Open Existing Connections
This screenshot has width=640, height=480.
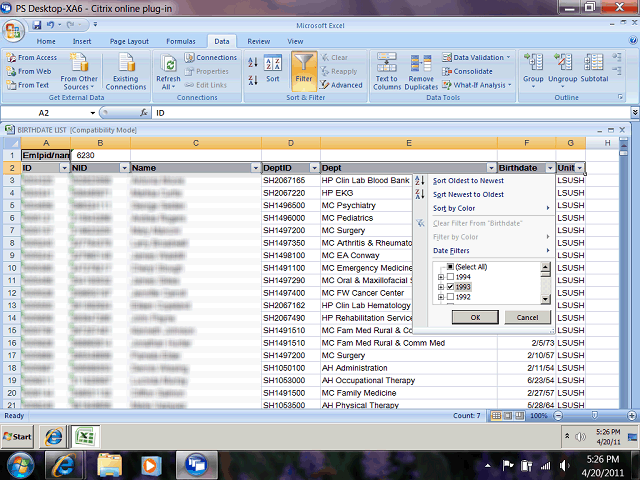tap(126, 72)
